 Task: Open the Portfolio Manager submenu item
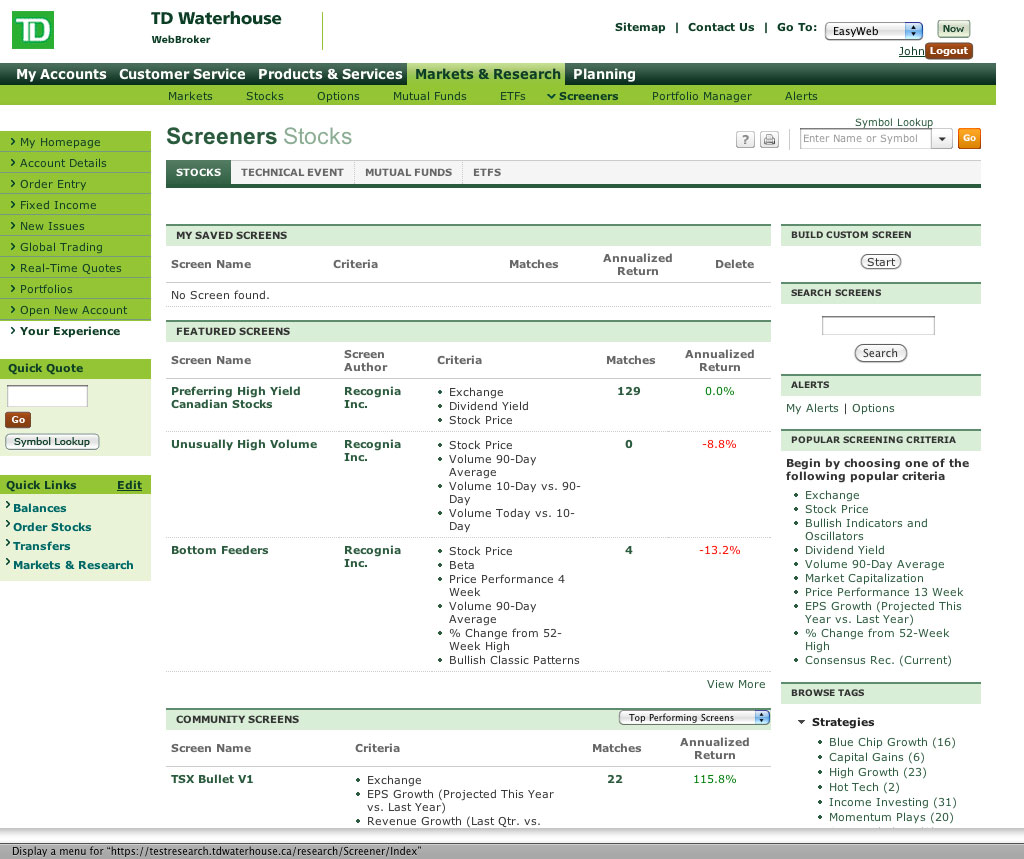(x=701, y=96)
